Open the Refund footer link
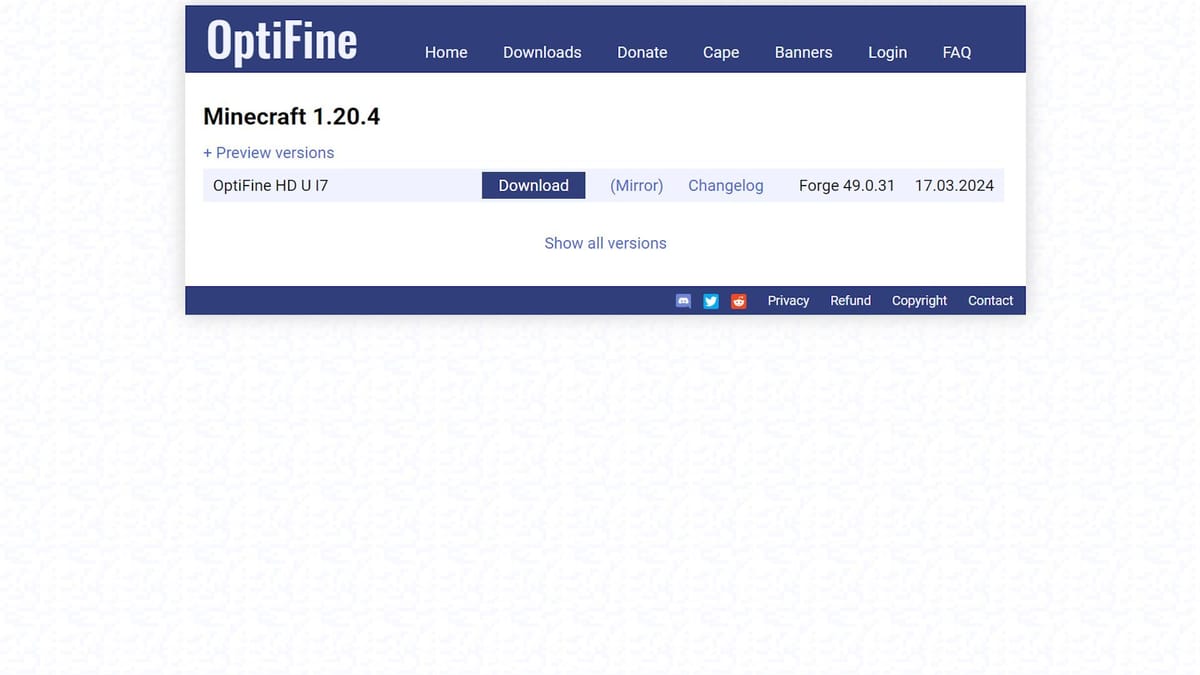 pos(850,300)
